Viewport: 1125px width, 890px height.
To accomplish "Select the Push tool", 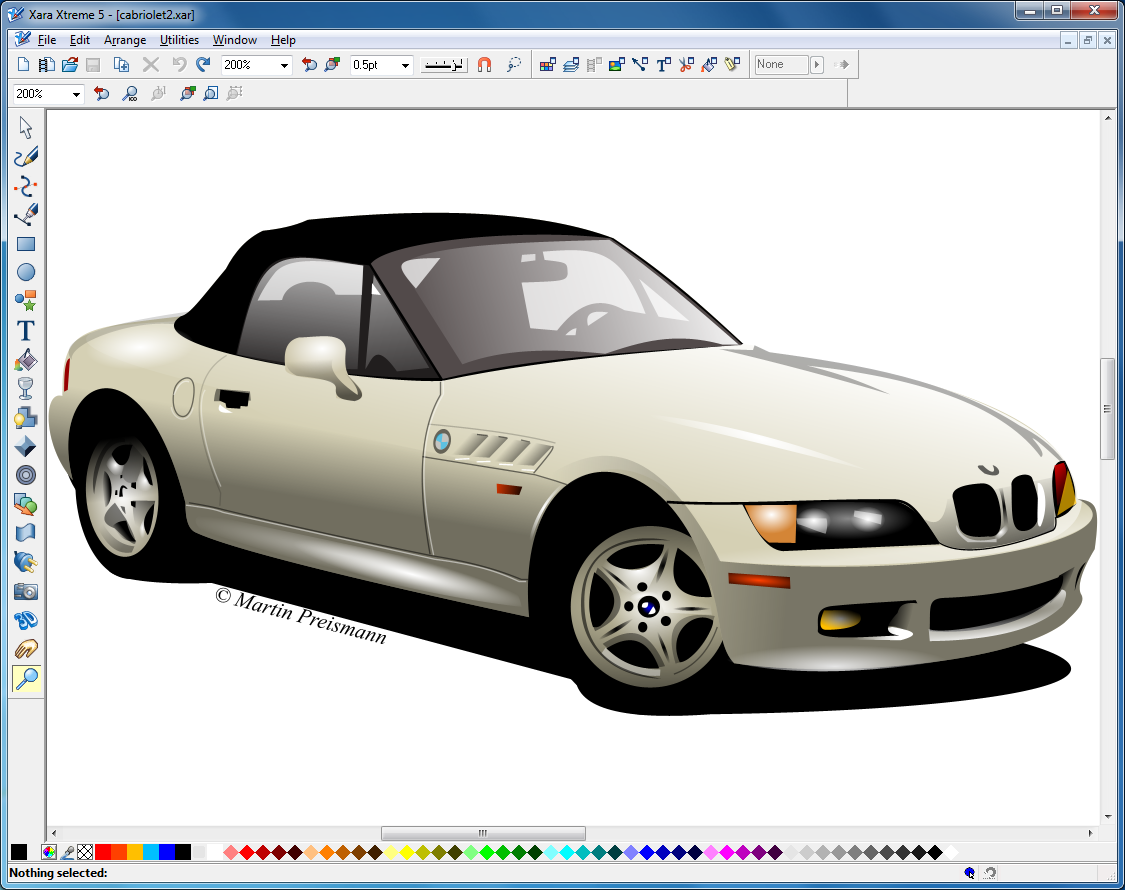I will (x=26, y=649).
